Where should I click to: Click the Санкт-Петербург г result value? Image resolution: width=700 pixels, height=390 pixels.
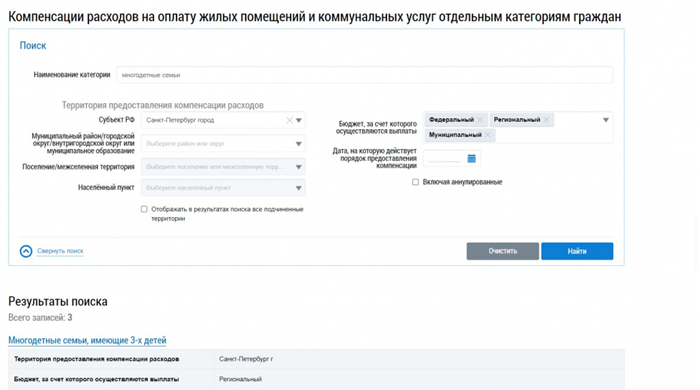coord(246,359)
